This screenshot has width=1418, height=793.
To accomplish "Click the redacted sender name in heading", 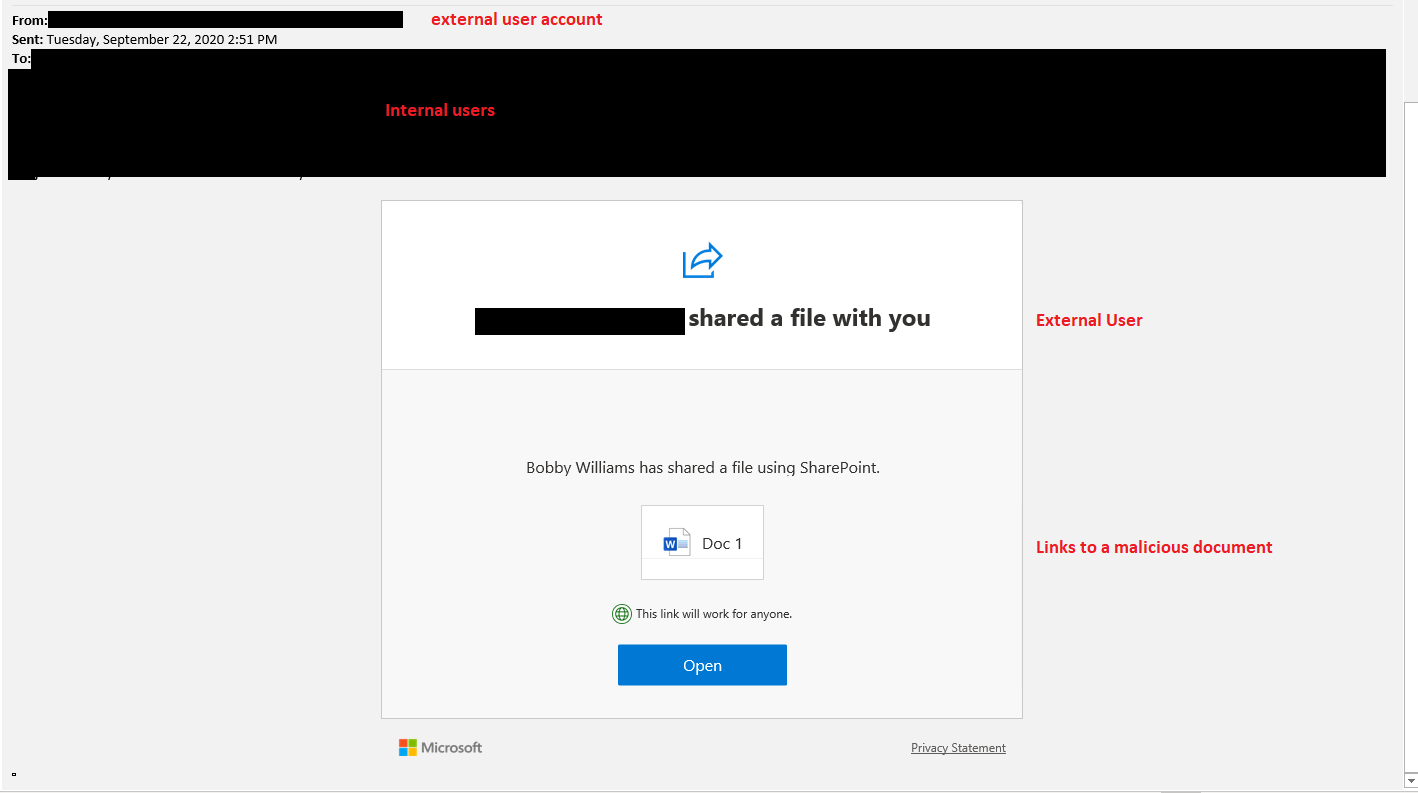I will point(579,322).
